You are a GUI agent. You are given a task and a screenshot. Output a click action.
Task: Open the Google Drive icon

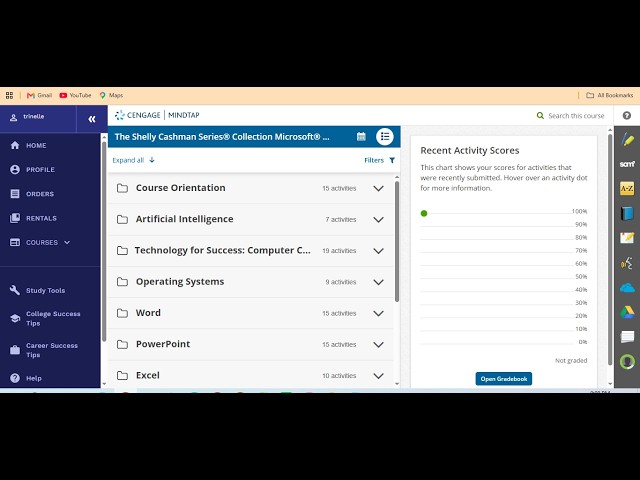tap(627, 313)
